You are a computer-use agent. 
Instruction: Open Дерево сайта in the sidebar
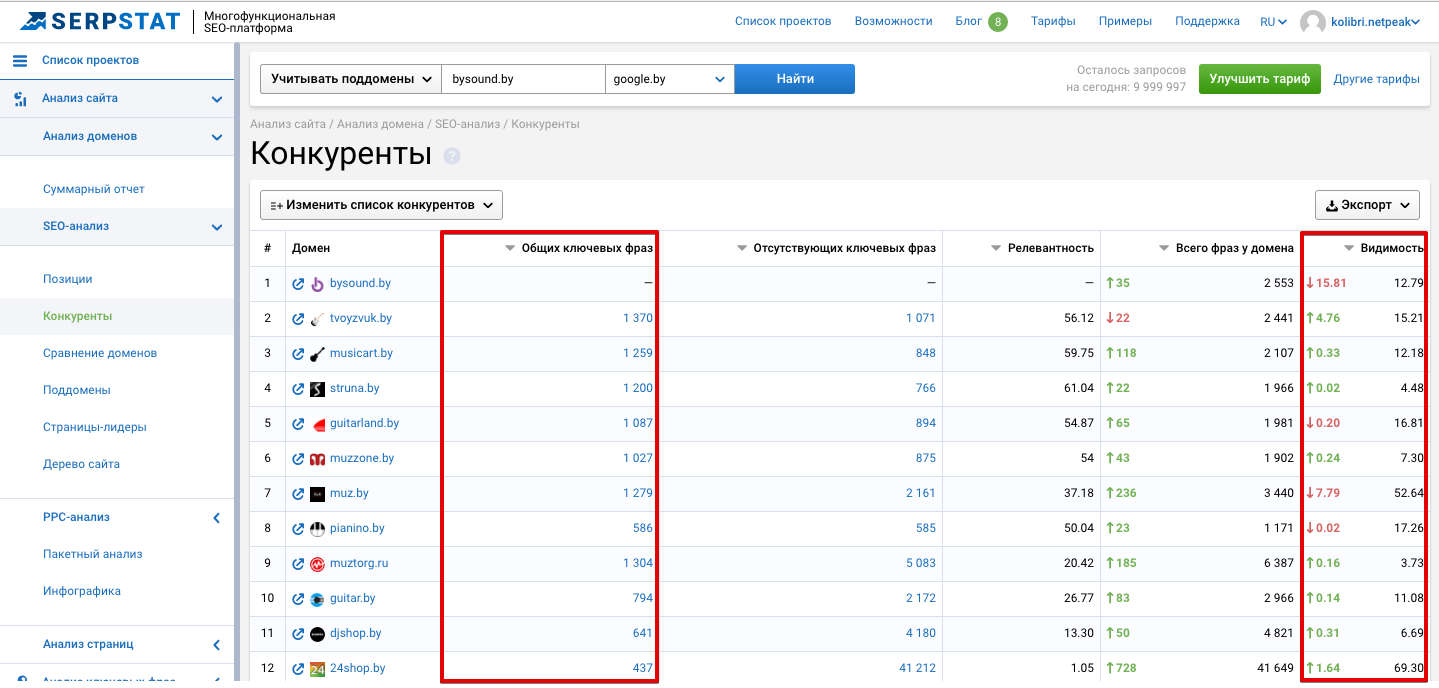pyautogui.click(x=81, y=465)
